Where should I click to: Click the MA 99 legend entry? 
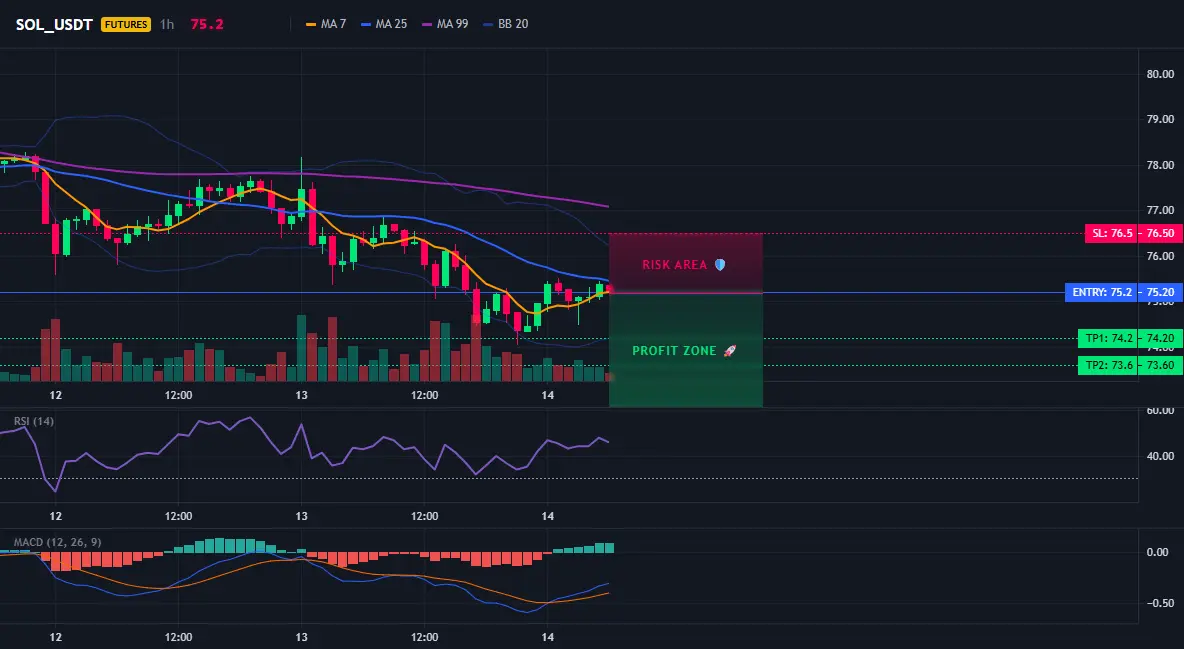[x=445, y=24]
